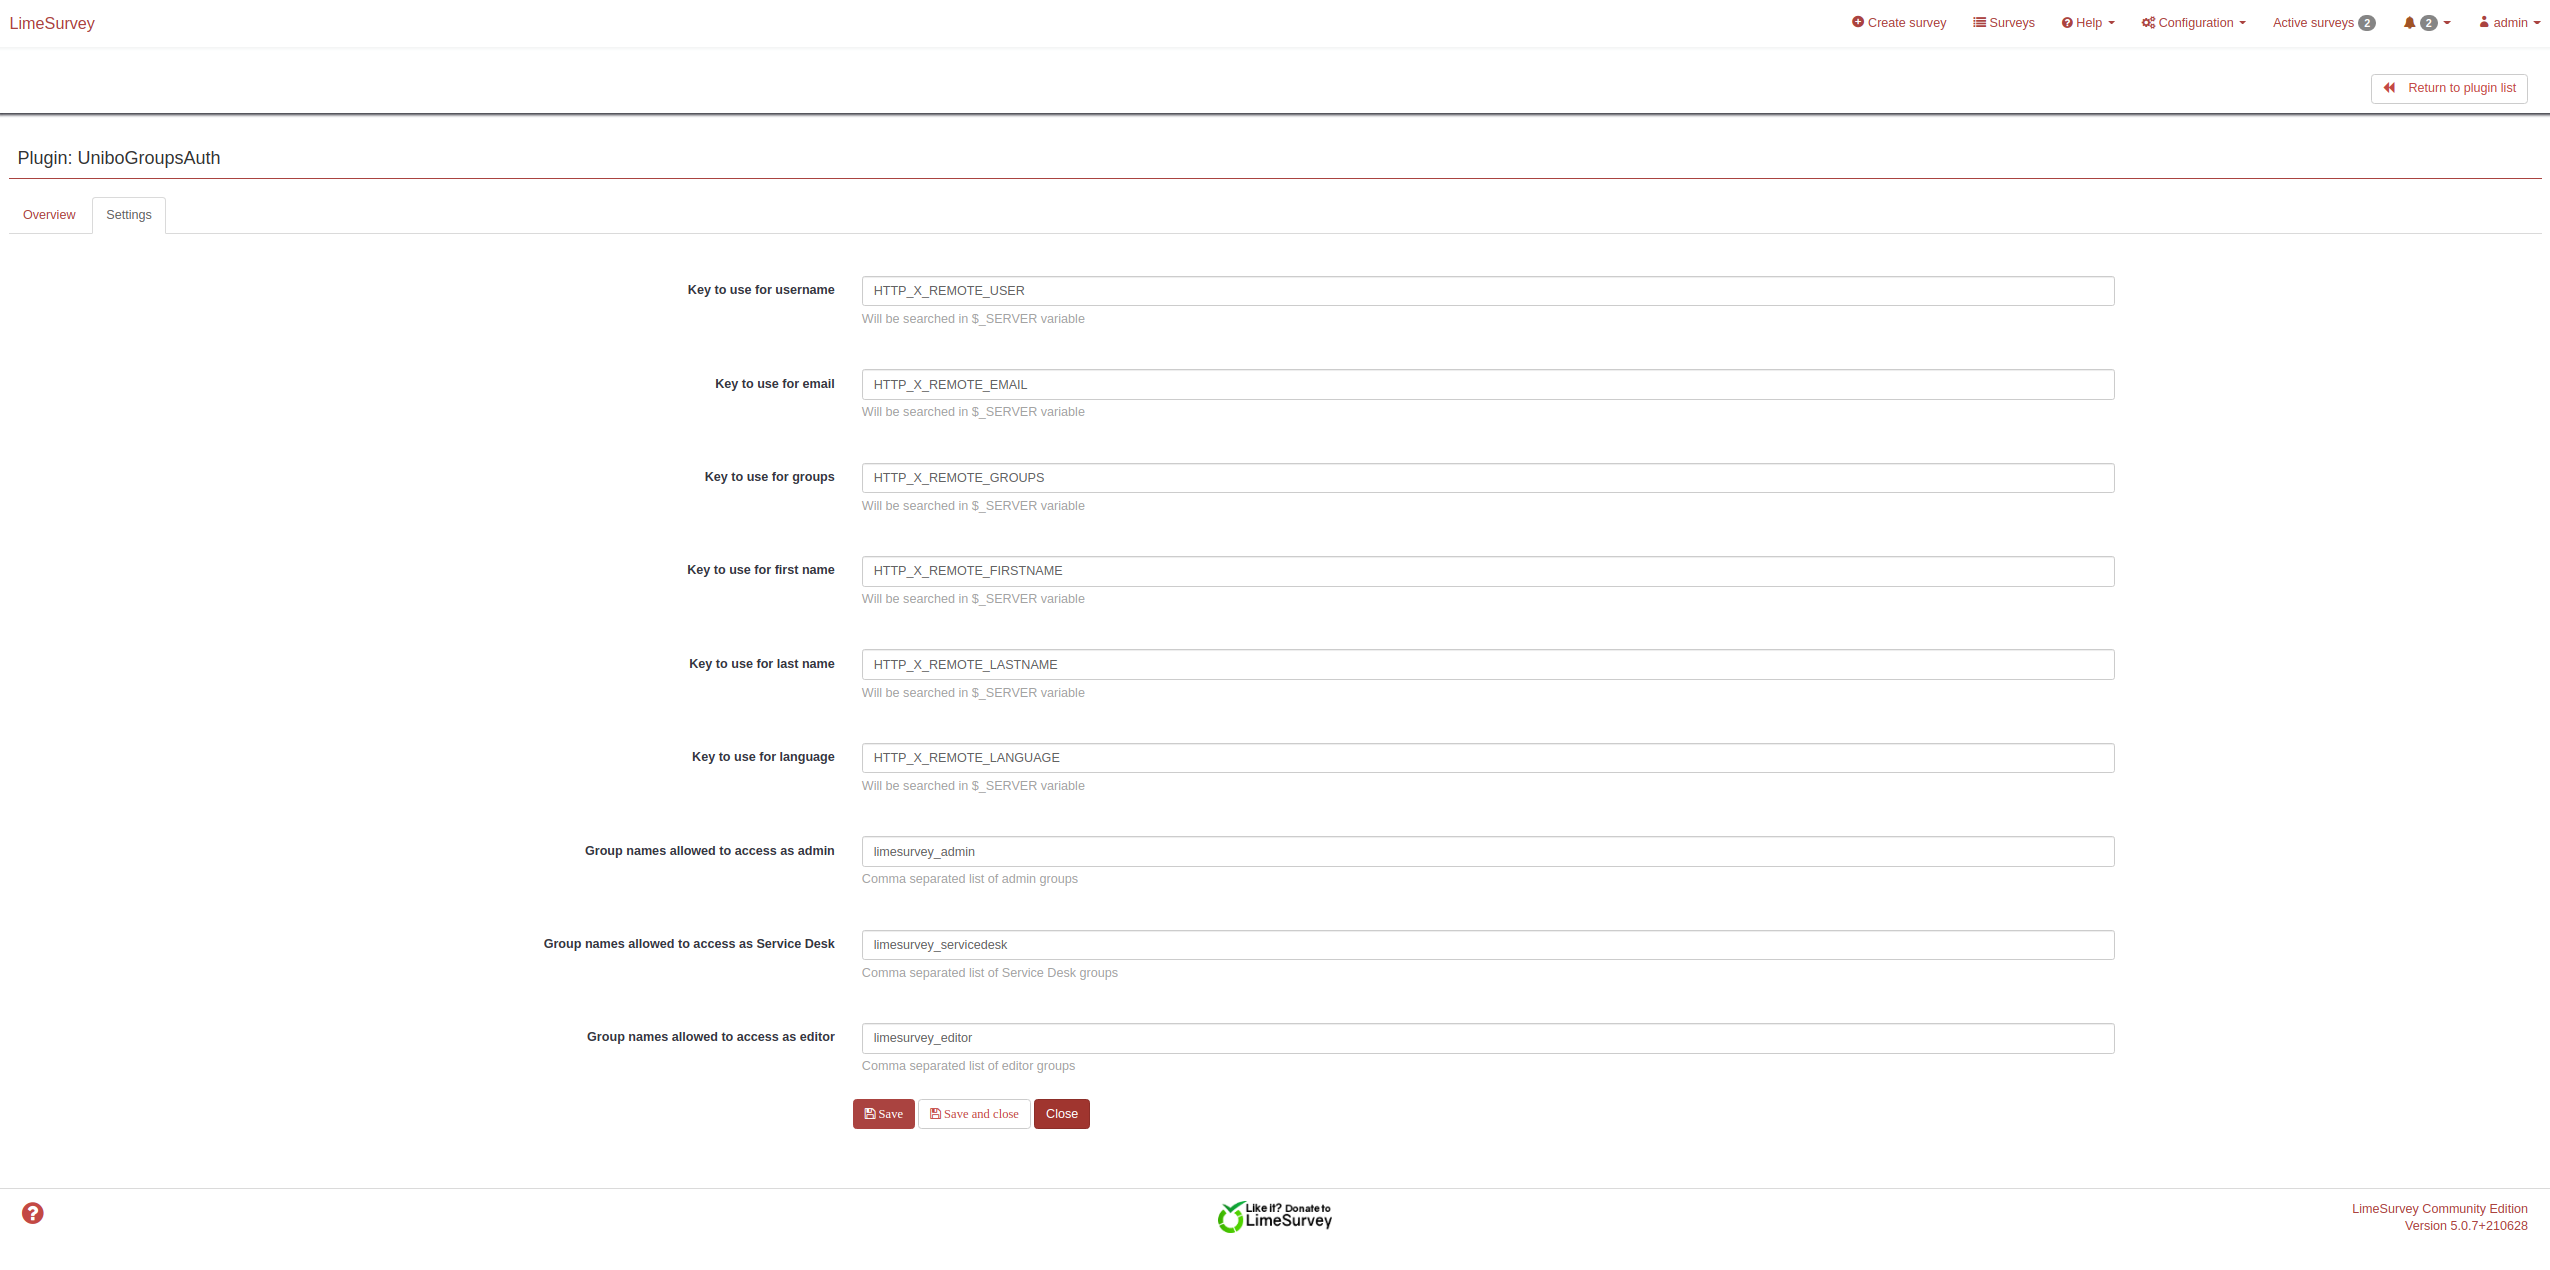Click the Key to use for groups field

pos(1487,478)
